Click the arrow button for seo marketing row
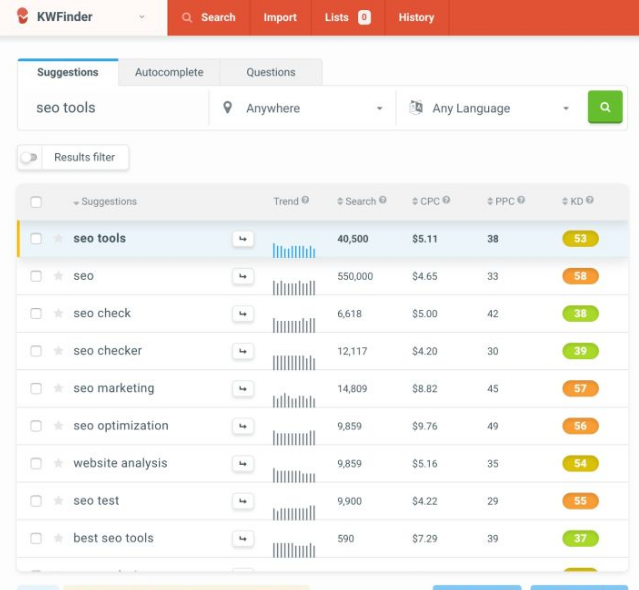The width and height of the screenshot is (639, 590). [243, 389]
